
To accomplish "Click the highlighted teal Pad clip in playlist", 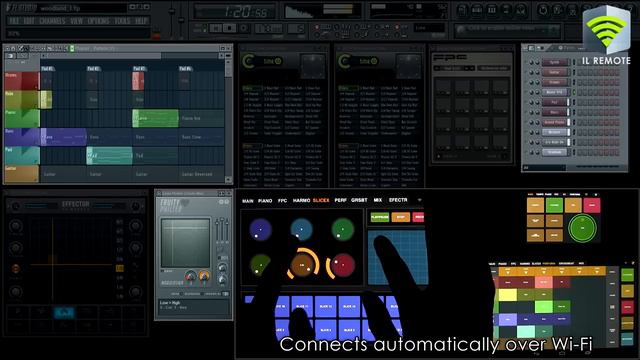I will [x=109, y=156].
